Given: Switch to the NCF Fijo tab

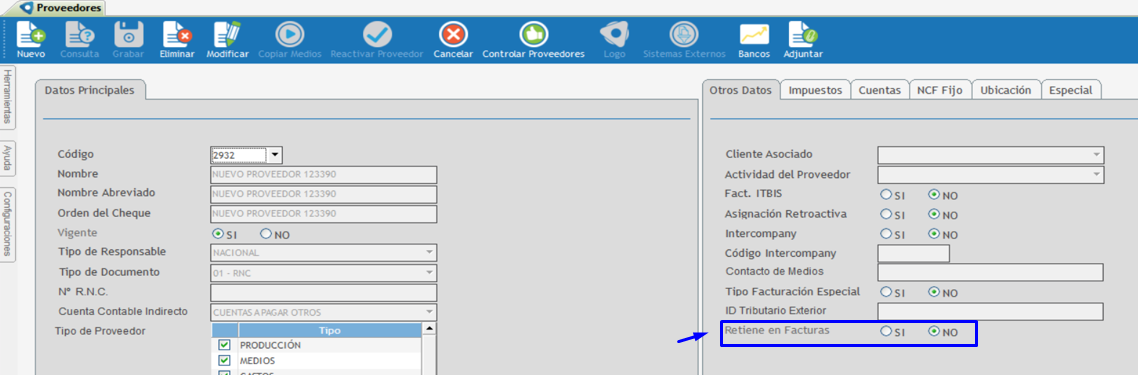Looking at the screenshot, I should pos(939,90).
